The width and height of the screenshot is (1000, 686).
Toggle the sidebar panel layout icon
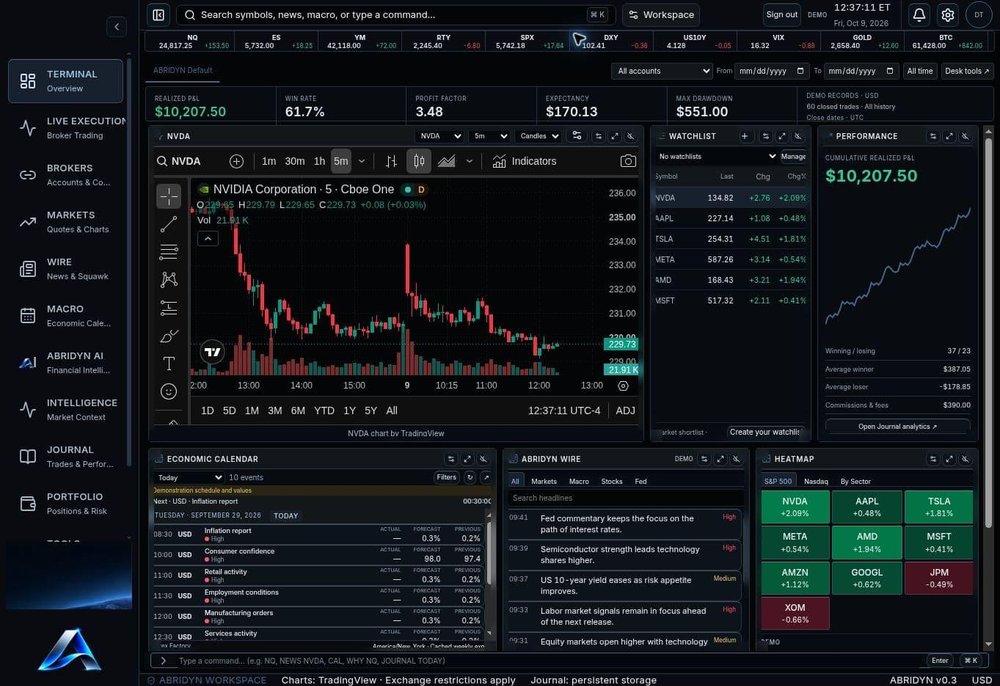[x=158, y=15]
